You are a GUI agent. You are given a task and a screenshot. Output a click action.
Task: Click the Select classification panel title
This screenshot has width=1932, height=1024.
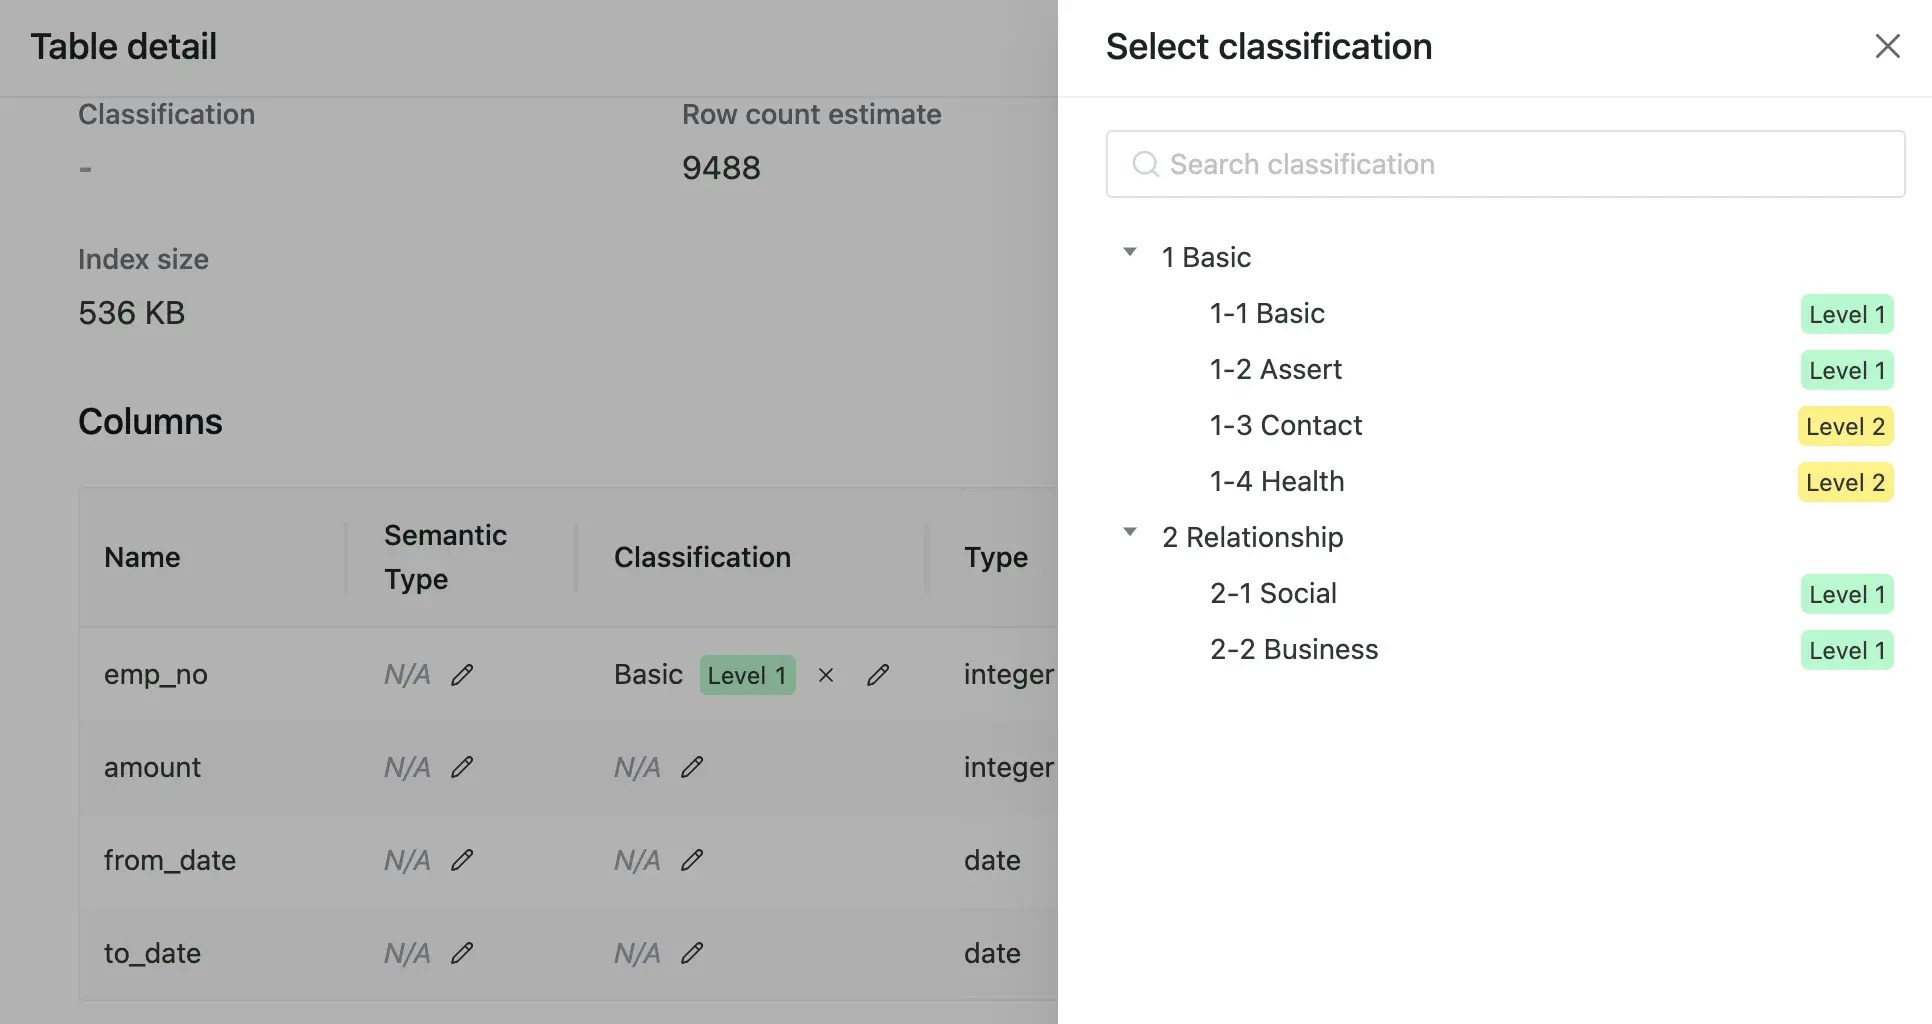(1269, 46)
